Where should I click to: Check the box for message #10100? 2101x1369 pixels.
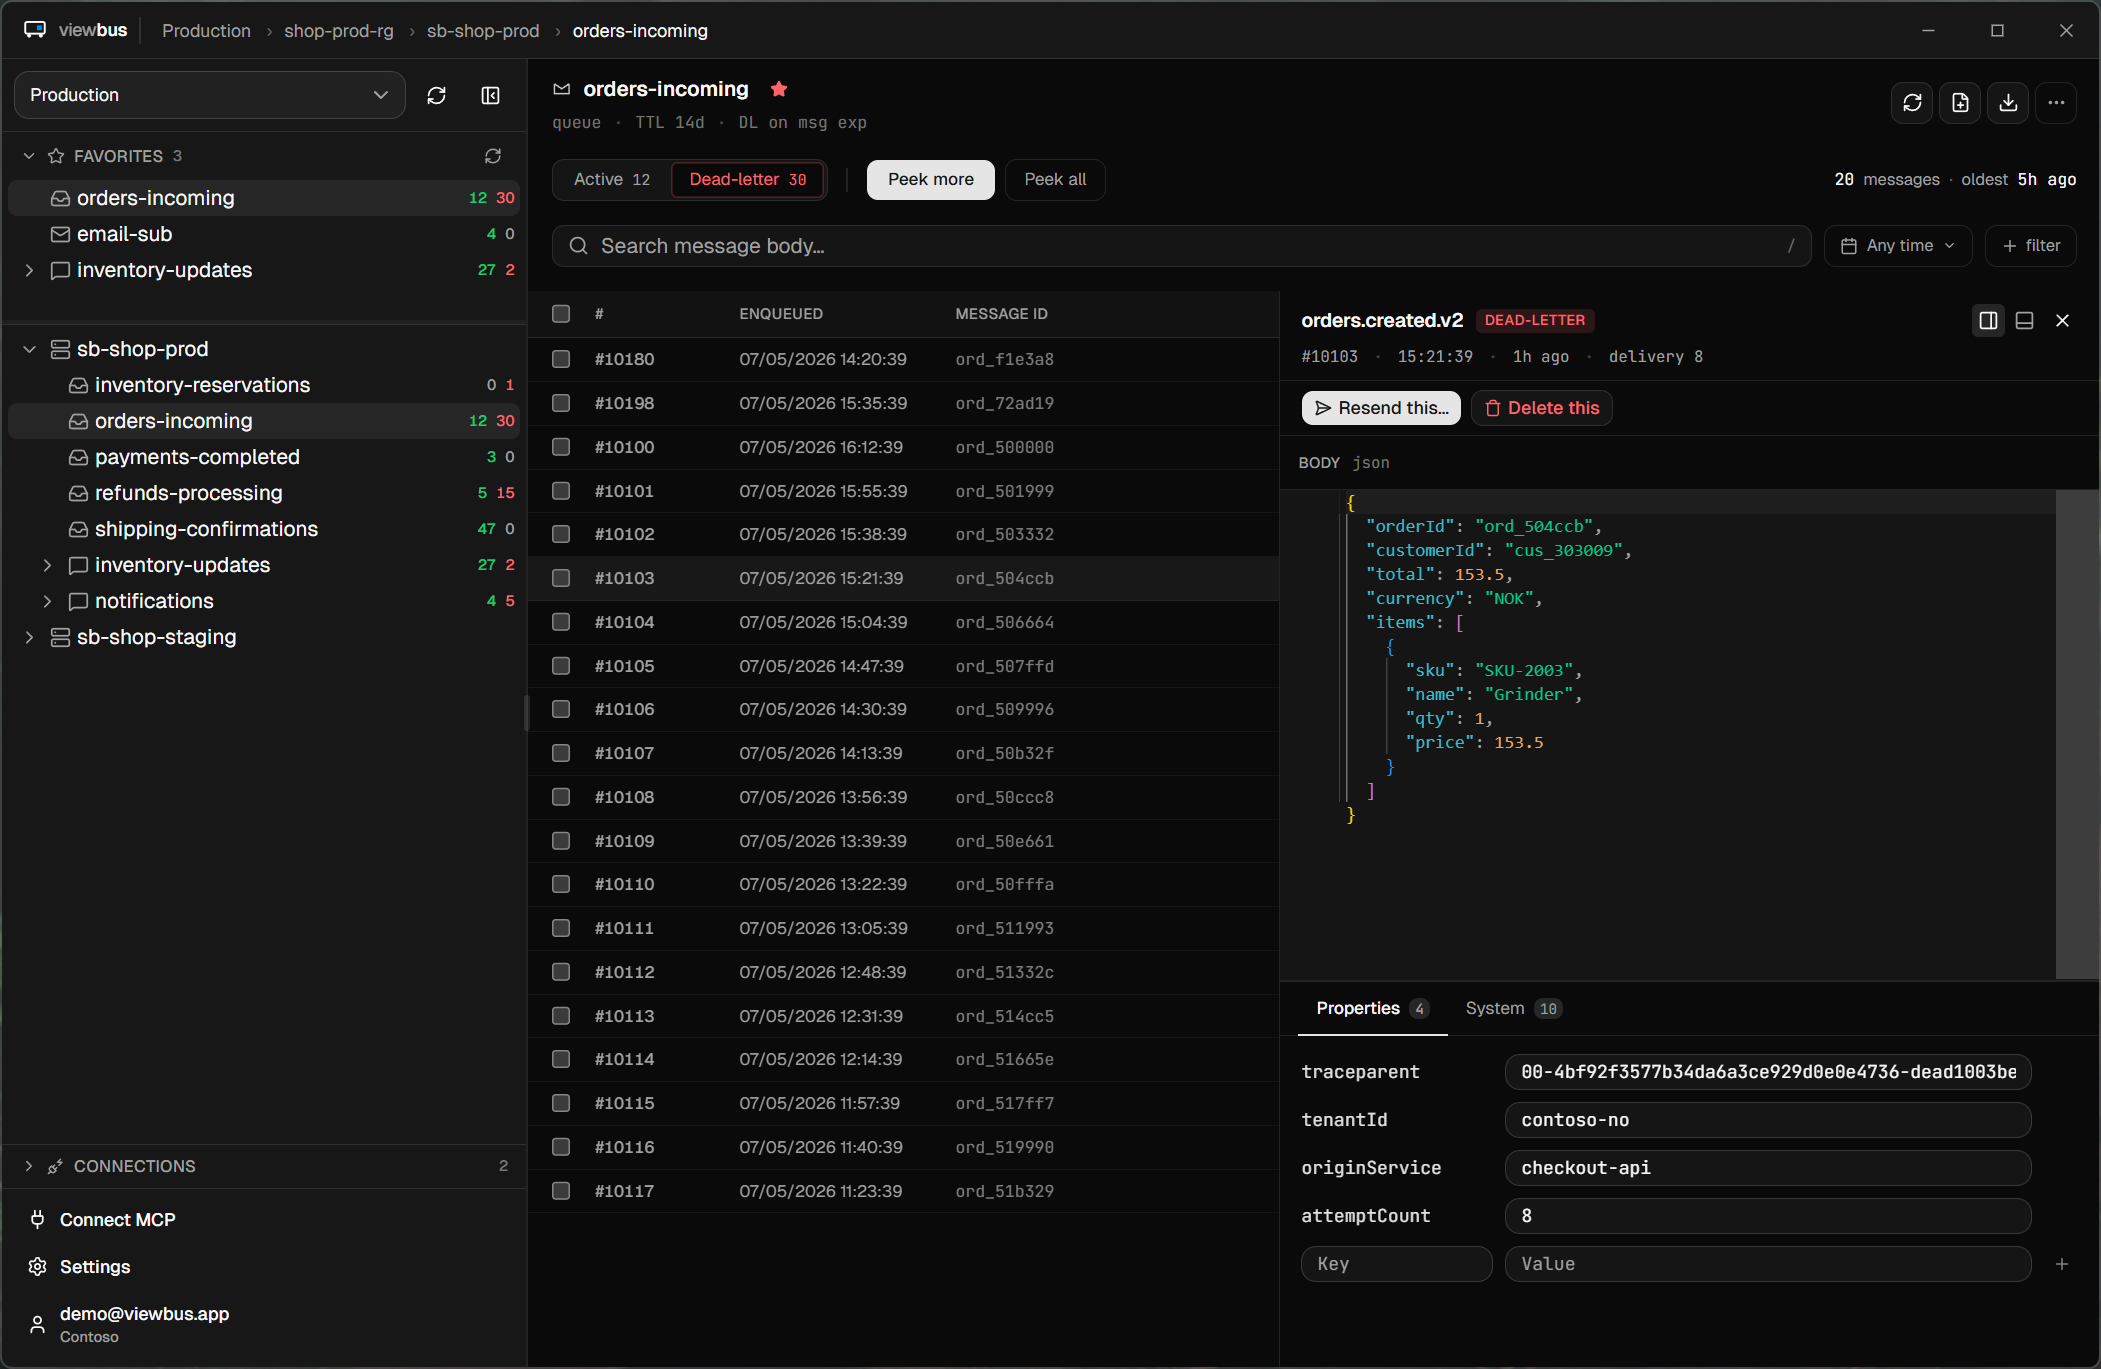[561, 447]
